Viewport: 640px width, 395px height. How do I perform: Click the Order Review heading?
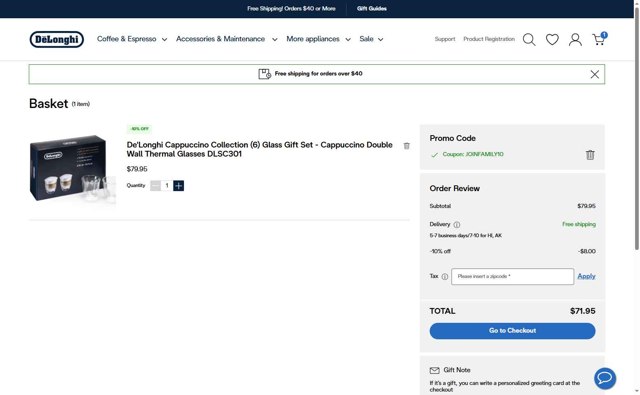coord(454,189)
